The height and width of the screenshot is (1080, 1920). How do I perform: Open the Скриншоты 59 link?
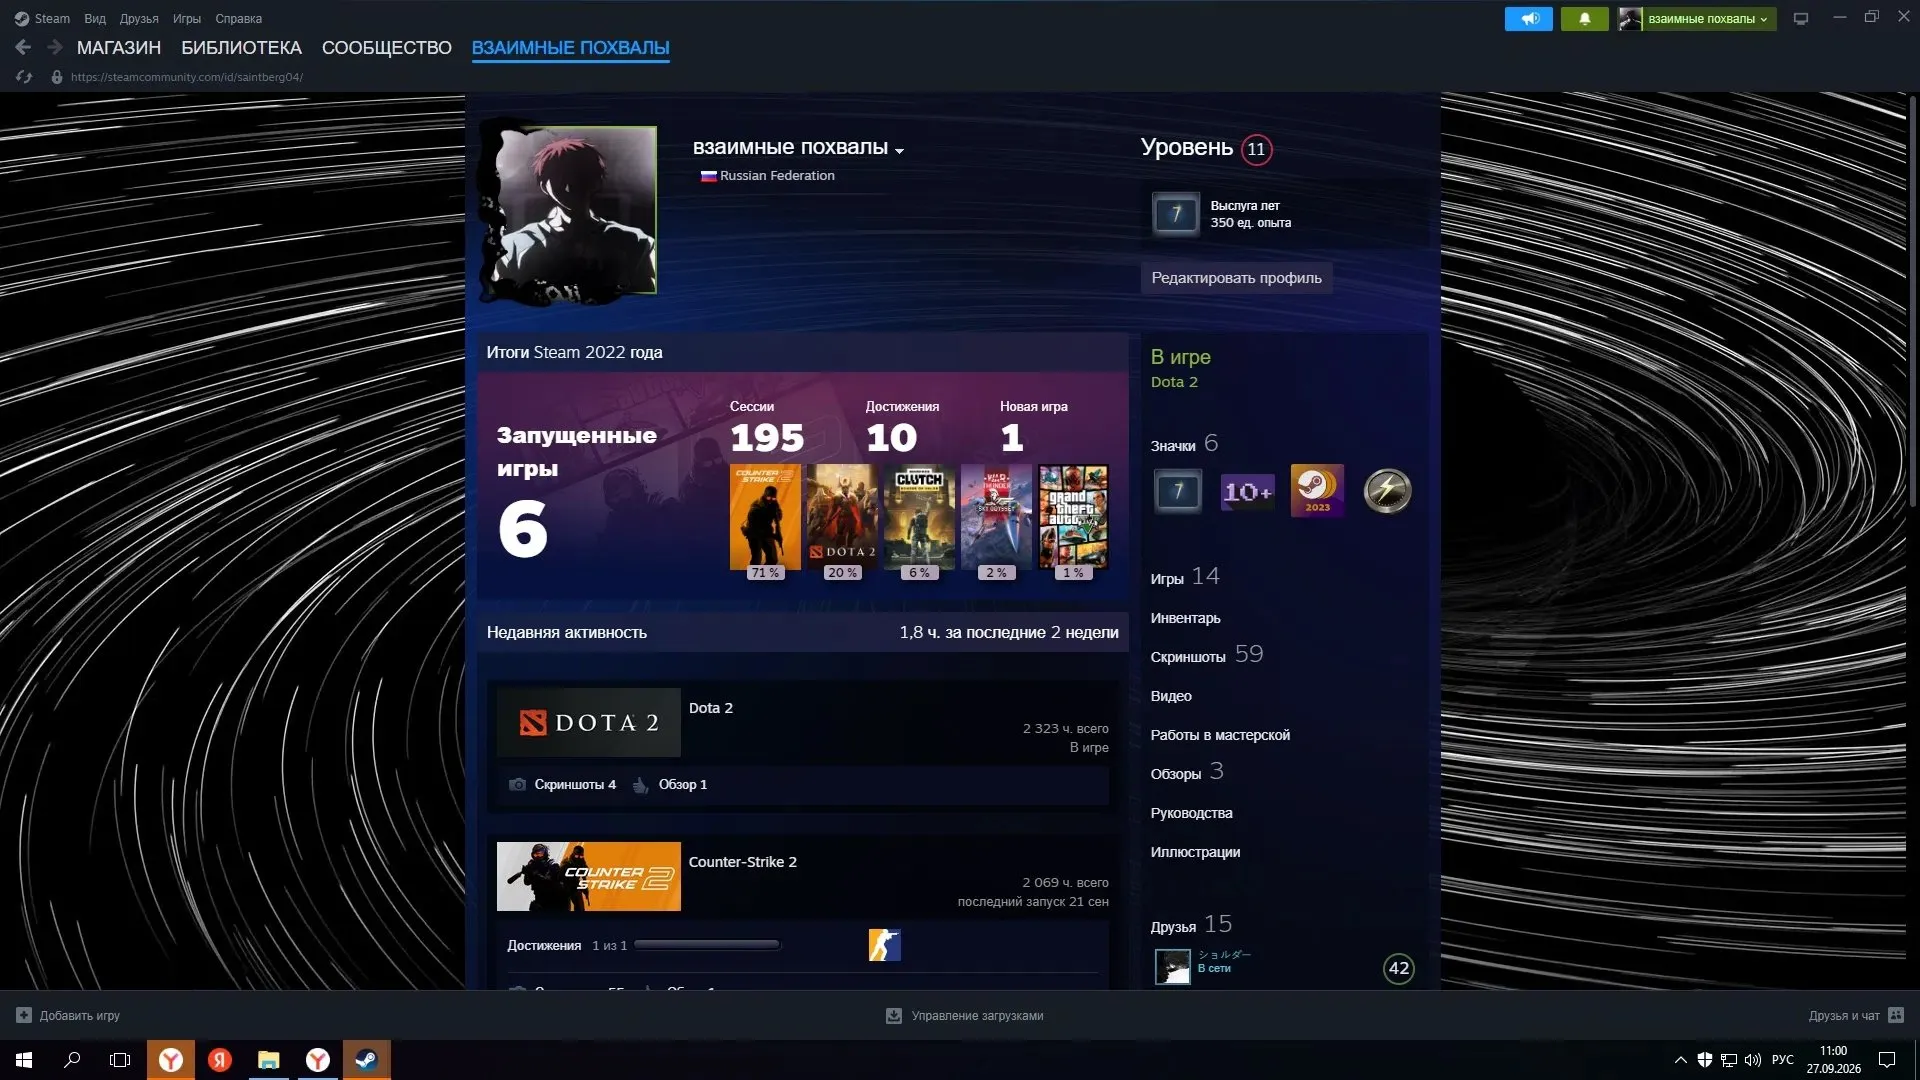pos(1207,655)
